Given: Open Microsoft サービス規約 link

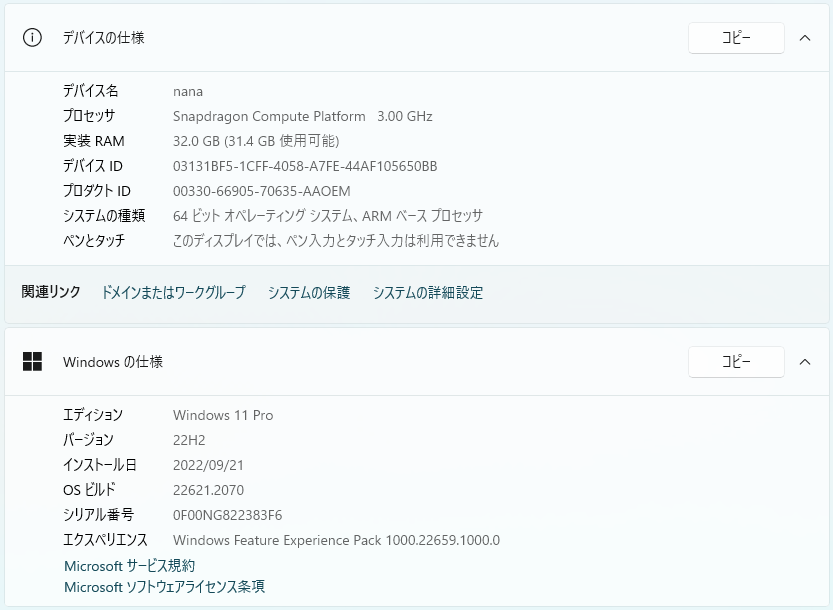Looking at the screenshot, I should click(x=130, y=566).
